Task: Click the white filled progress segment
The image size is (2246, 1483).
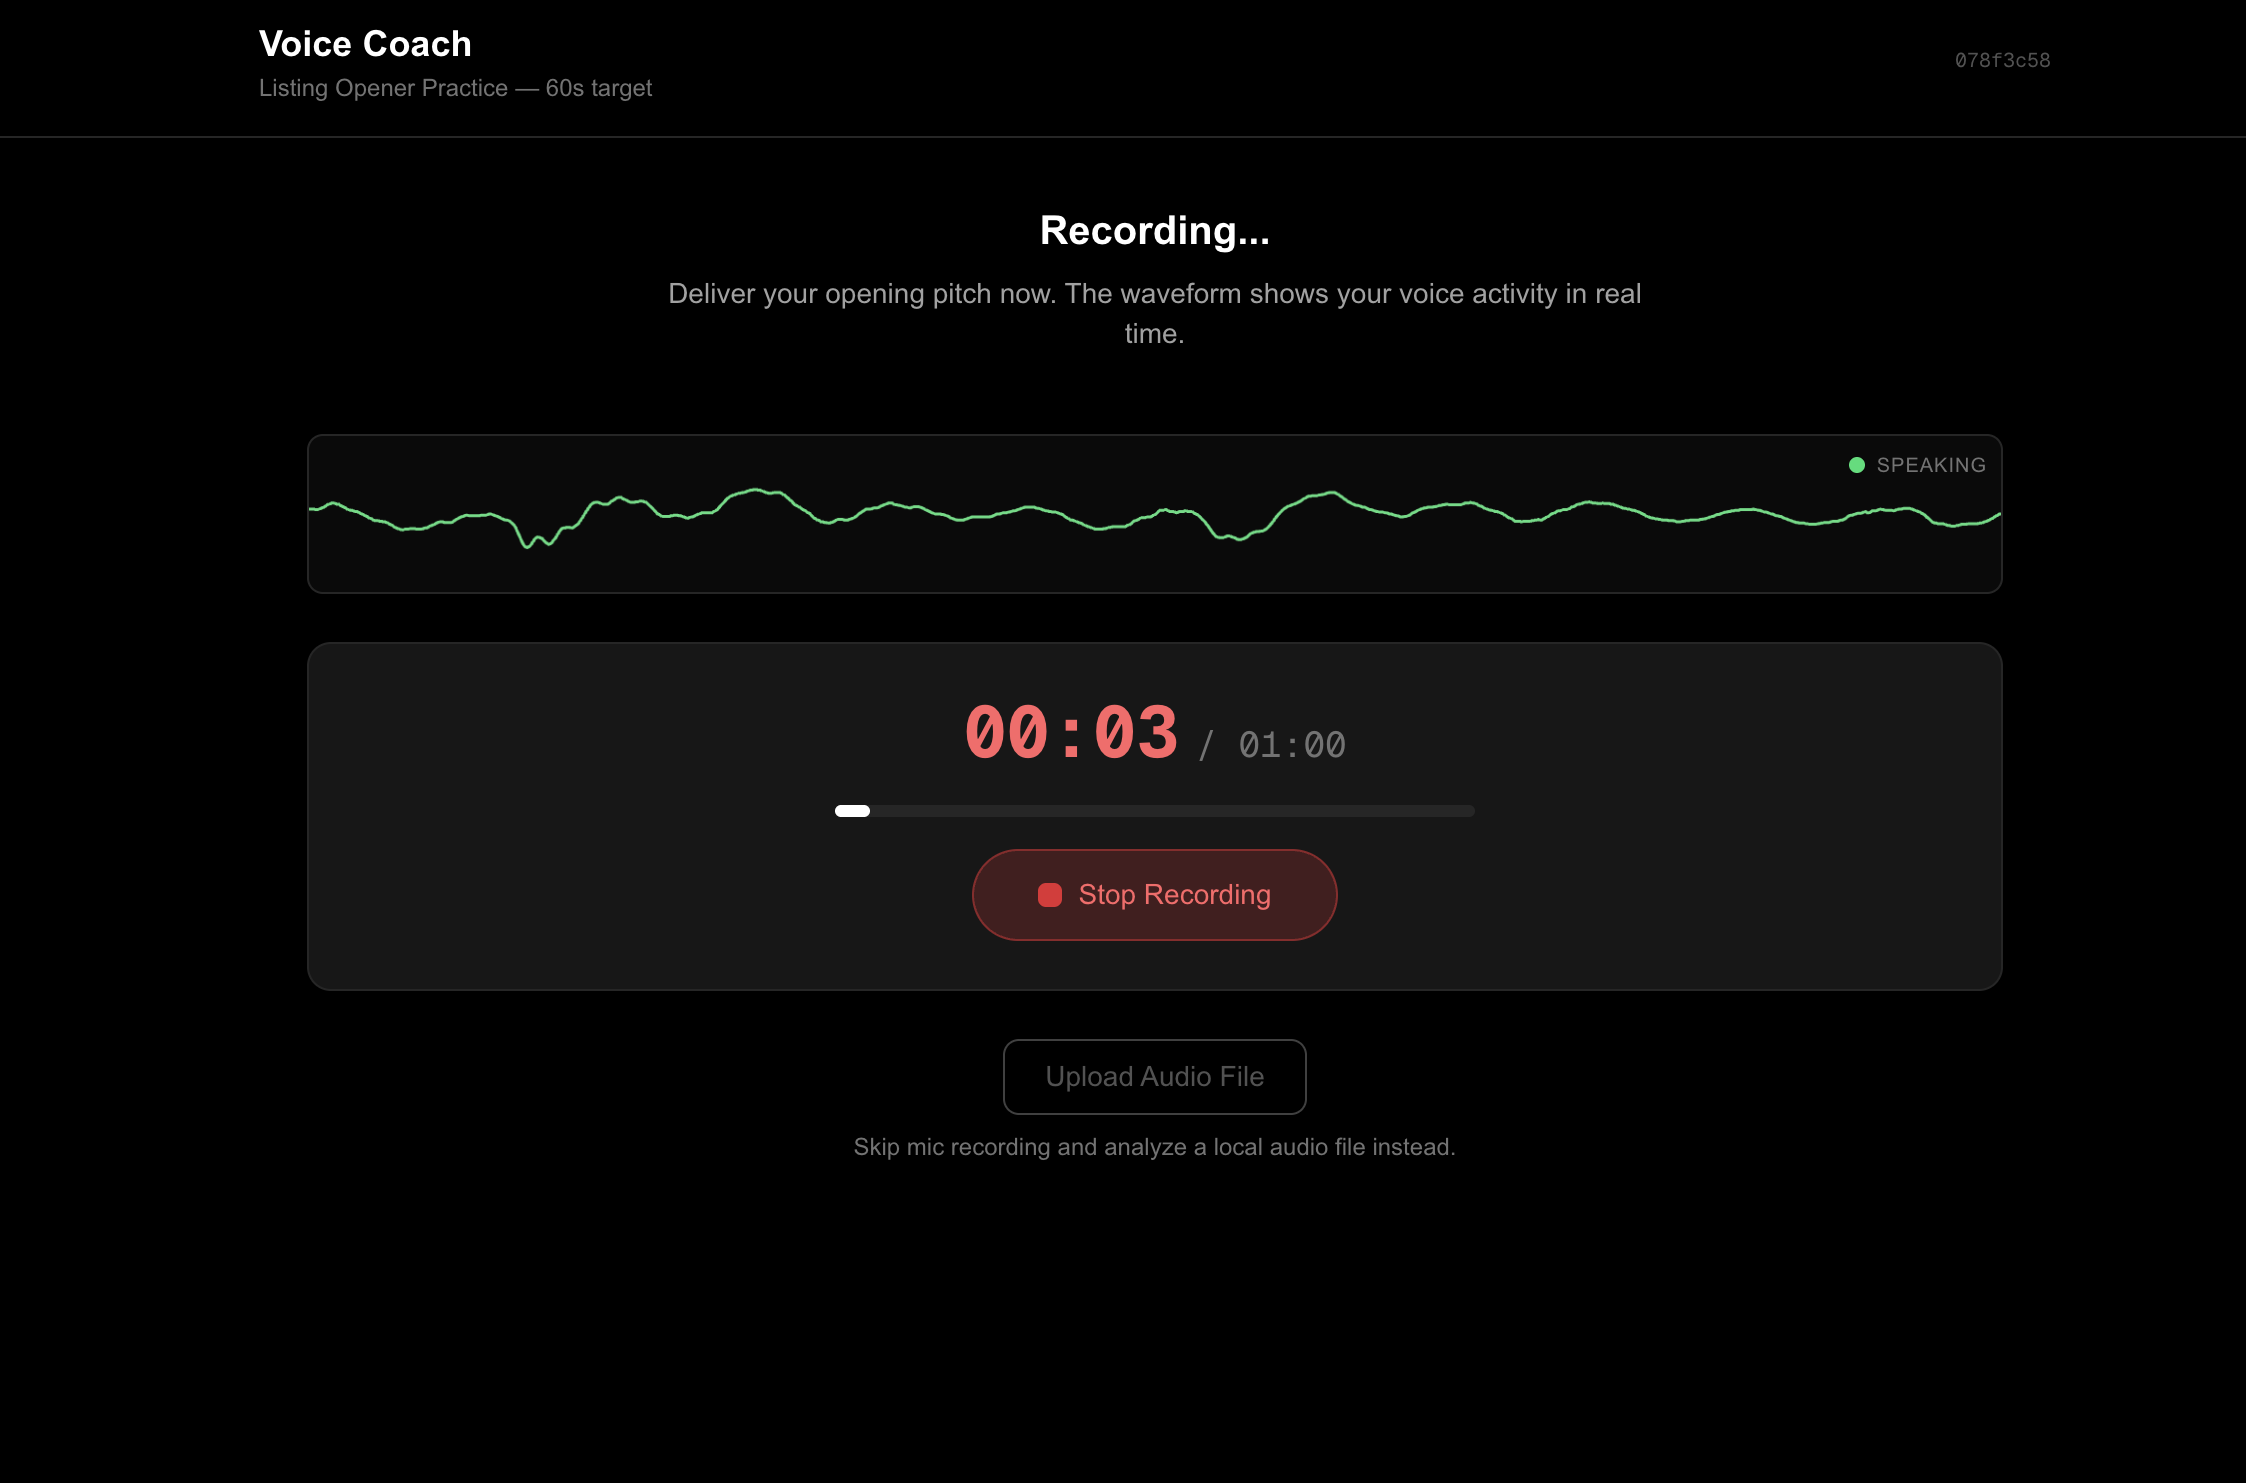Action: (852, 811)
